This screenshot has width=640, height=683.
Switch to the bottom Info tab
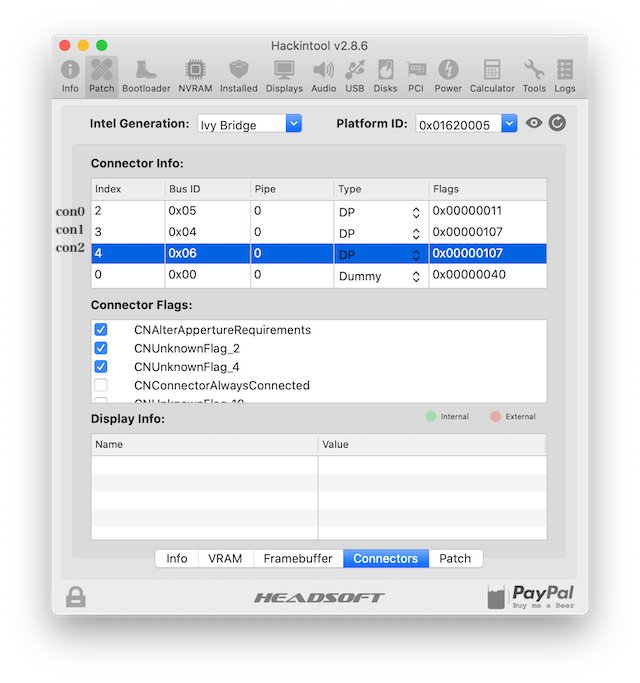177,558
